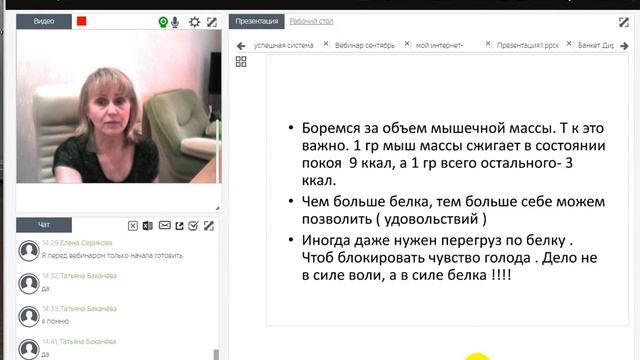Click avatar beside 14:41 Татьяна Баканёва message
The width and height of the screenshot is (640, 360).
(29, 349)
